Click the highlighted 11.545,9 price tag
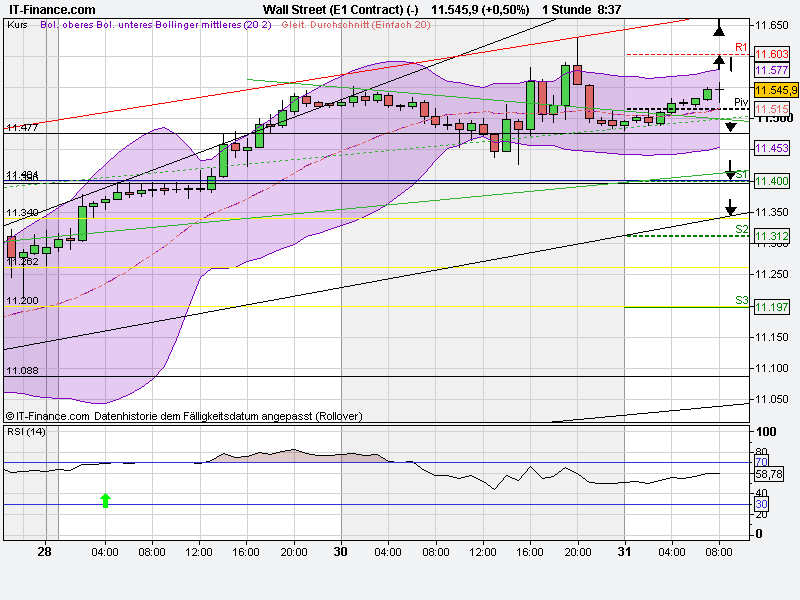Viewport: 800px width, 600px height. (x=777, y=89)
